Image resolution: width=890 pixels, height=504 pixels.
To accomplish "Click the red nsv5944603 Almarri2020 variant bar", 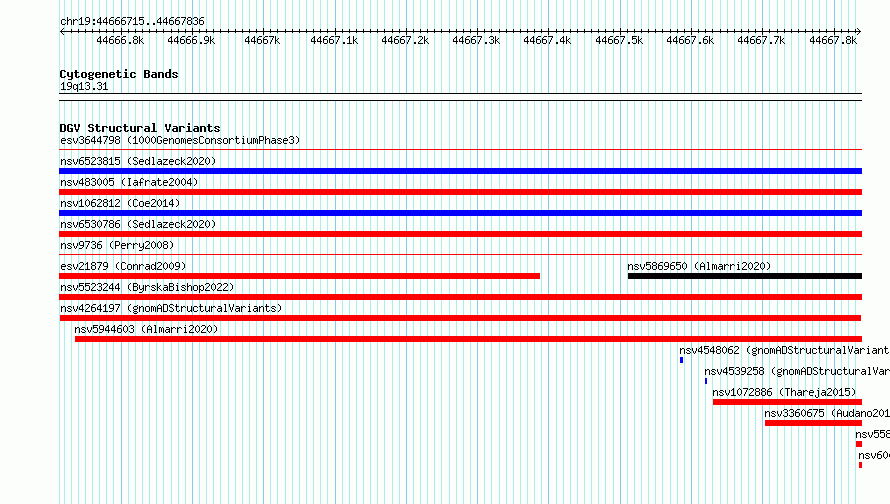I will tap(468, 339).
